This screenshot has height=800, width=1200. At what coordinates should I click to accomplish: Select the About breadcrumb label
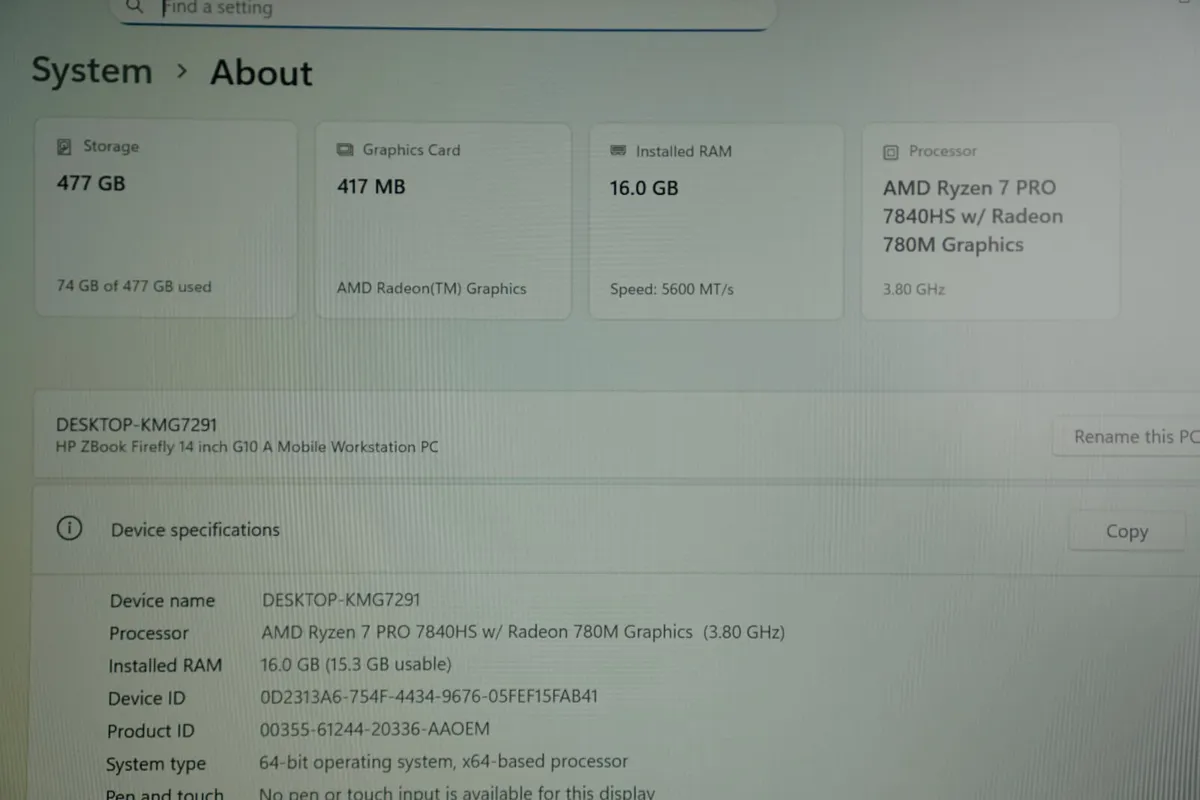[260, 72]
